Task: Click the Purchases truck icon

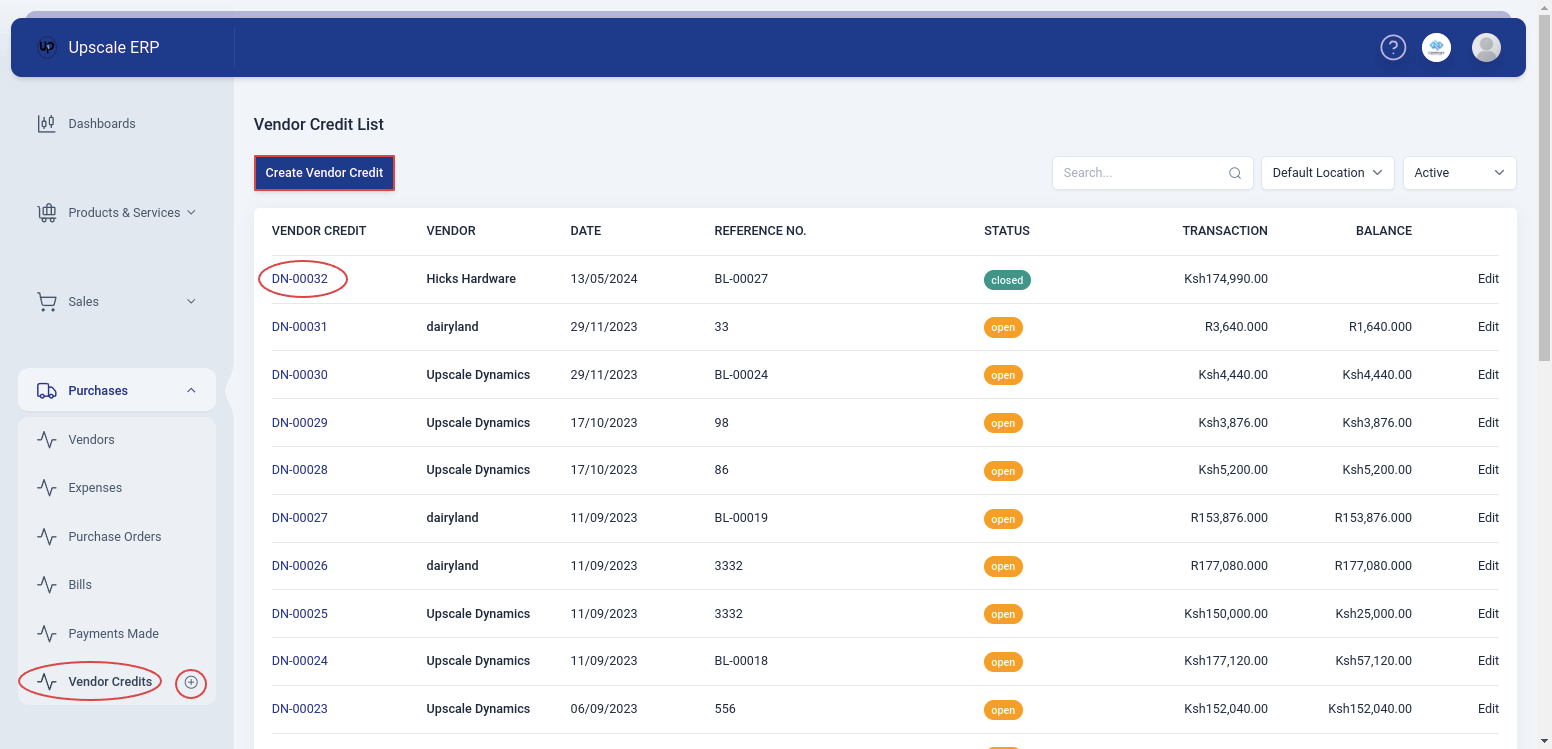Action: point(46,391)
